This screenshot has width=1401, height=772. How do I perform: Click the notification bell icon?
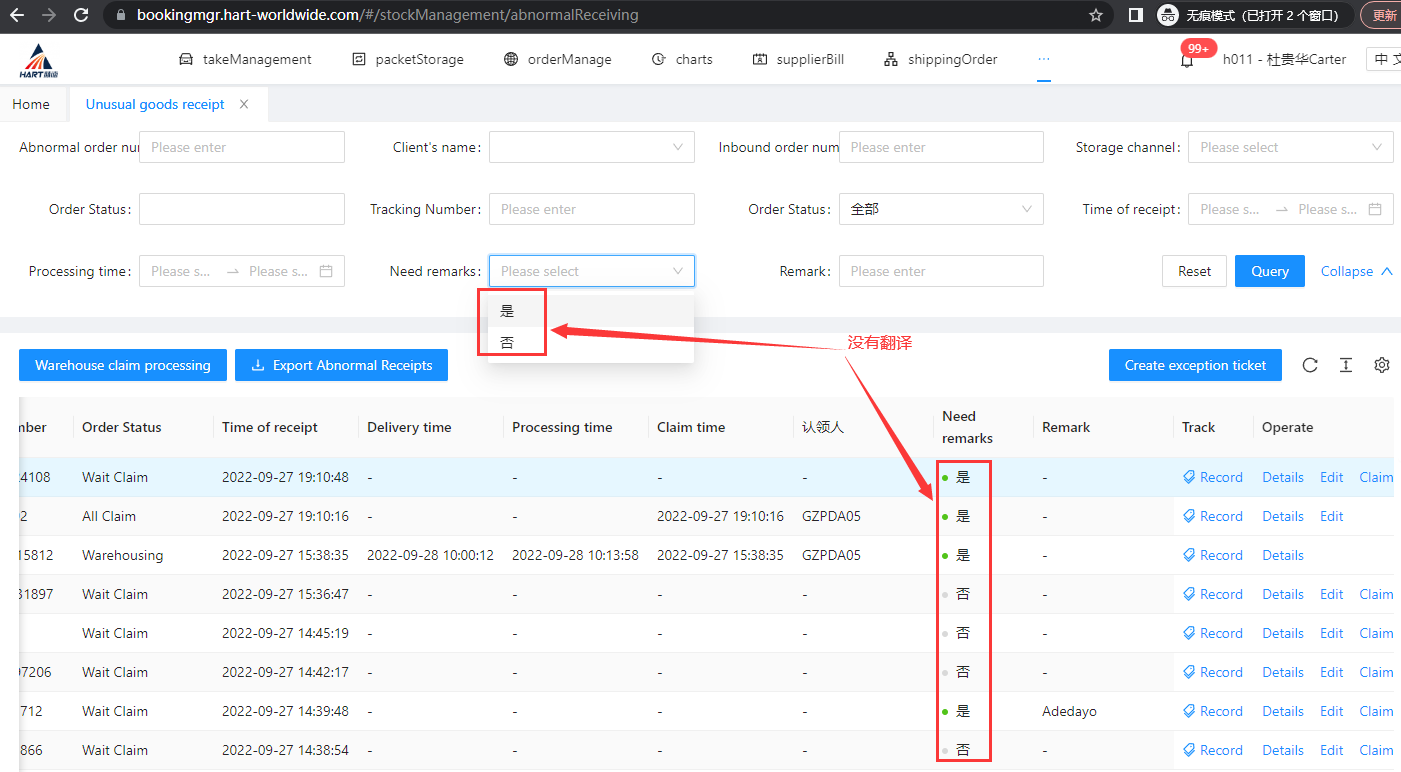tap(1187, 61)
